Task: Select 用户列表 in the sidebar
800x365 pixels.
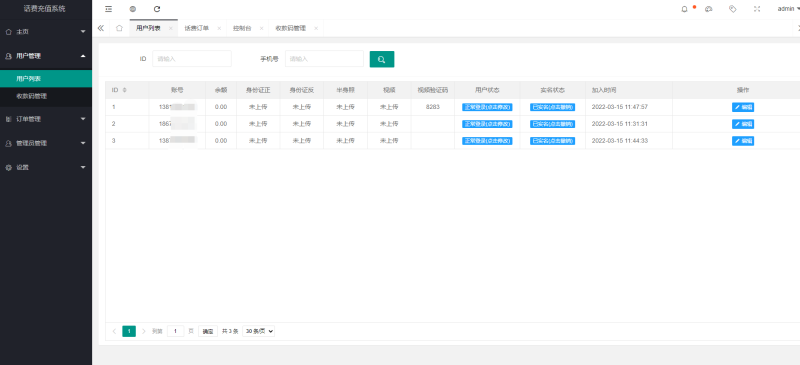Action: click(46, 79)
